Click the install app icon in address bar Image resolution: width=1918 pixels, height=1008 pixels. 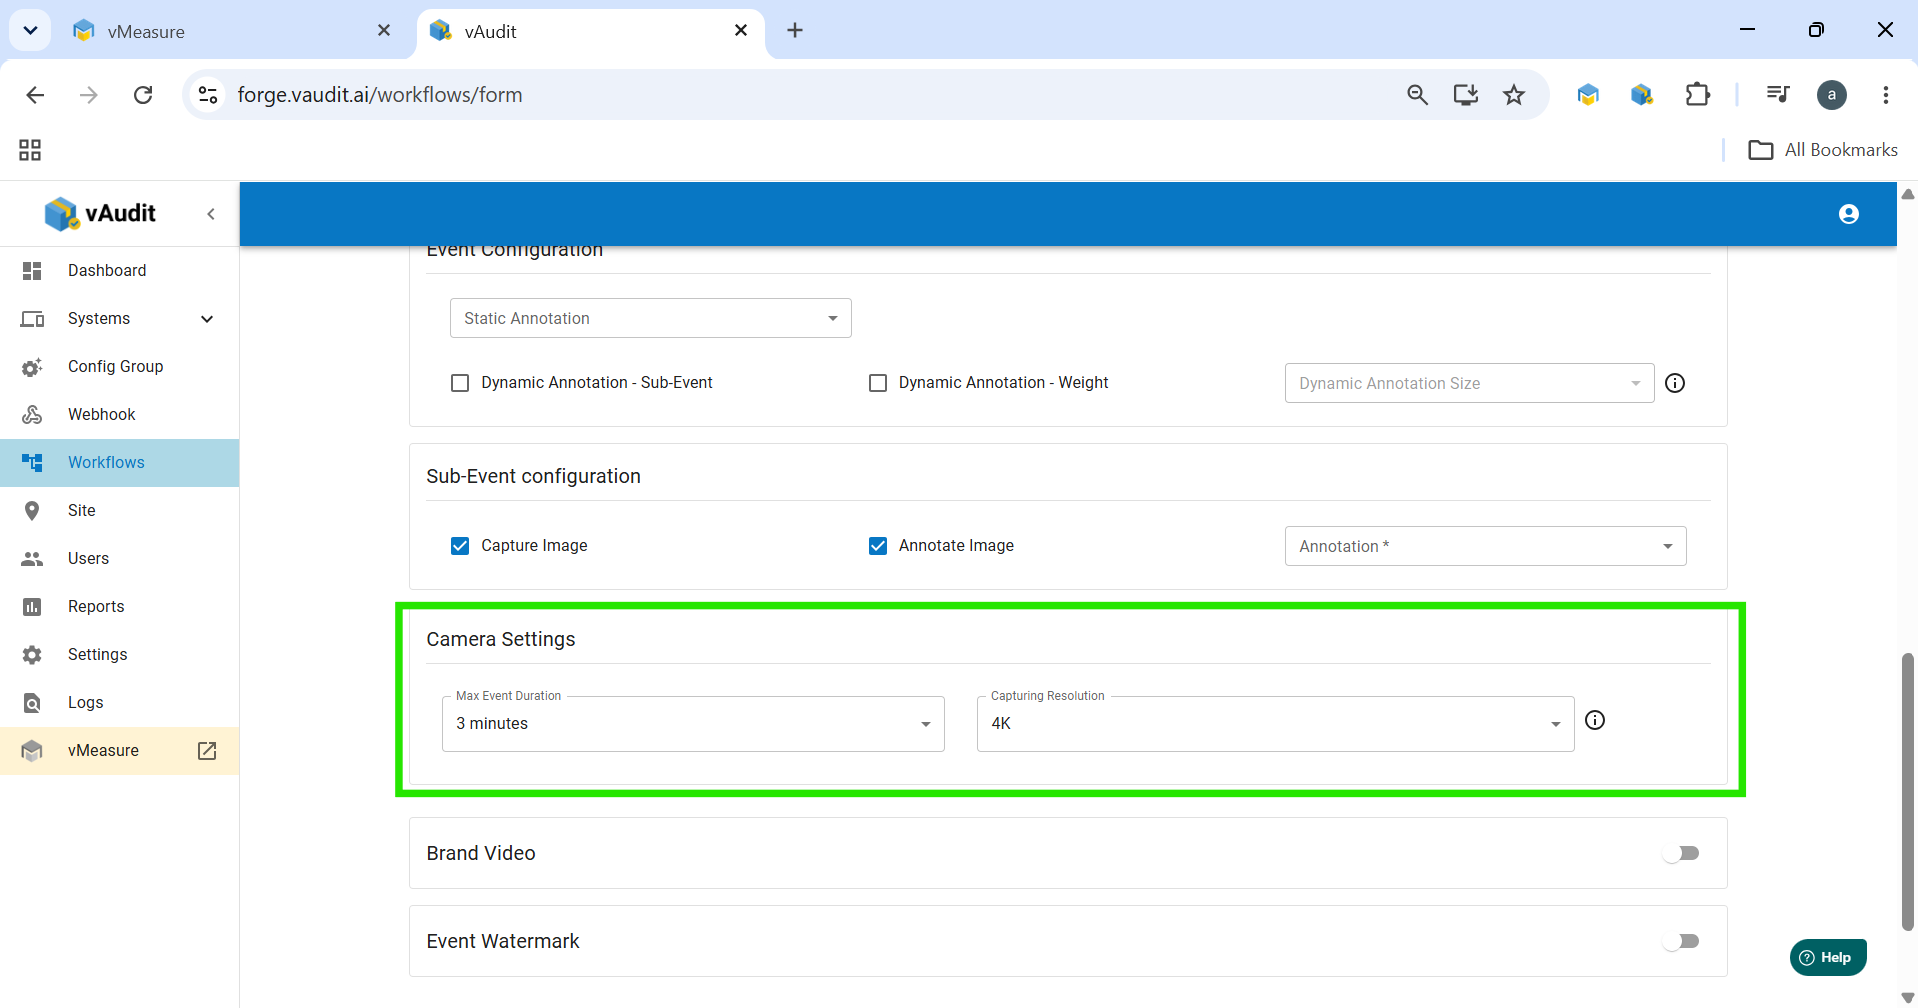point(1466,95)
